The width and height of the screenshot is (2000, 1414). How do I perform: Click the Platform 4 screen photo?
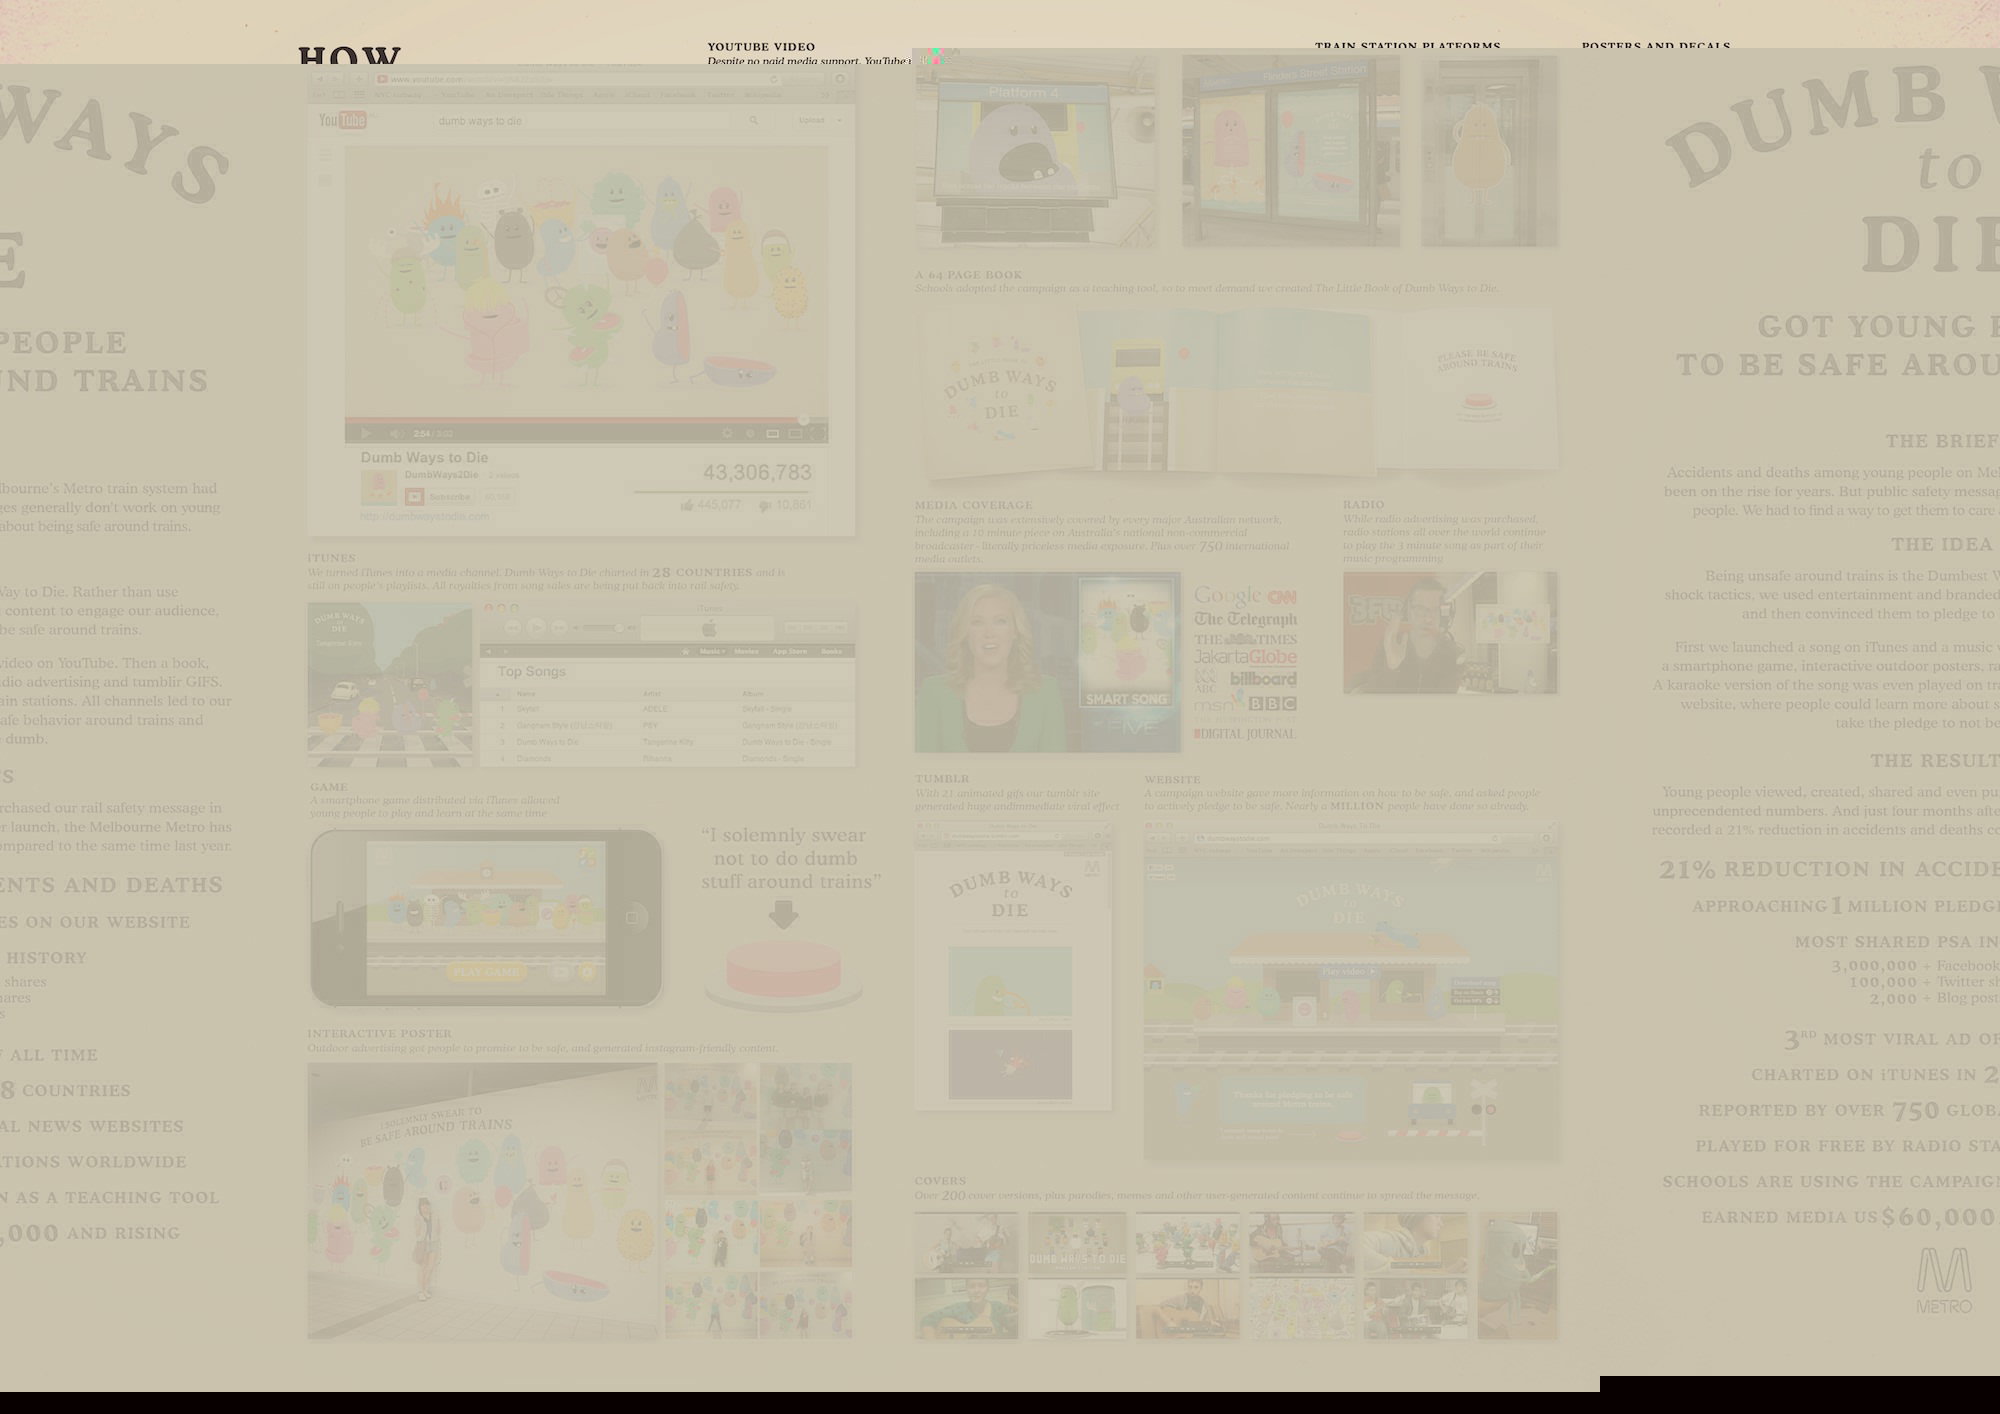tap(1035, 150)
